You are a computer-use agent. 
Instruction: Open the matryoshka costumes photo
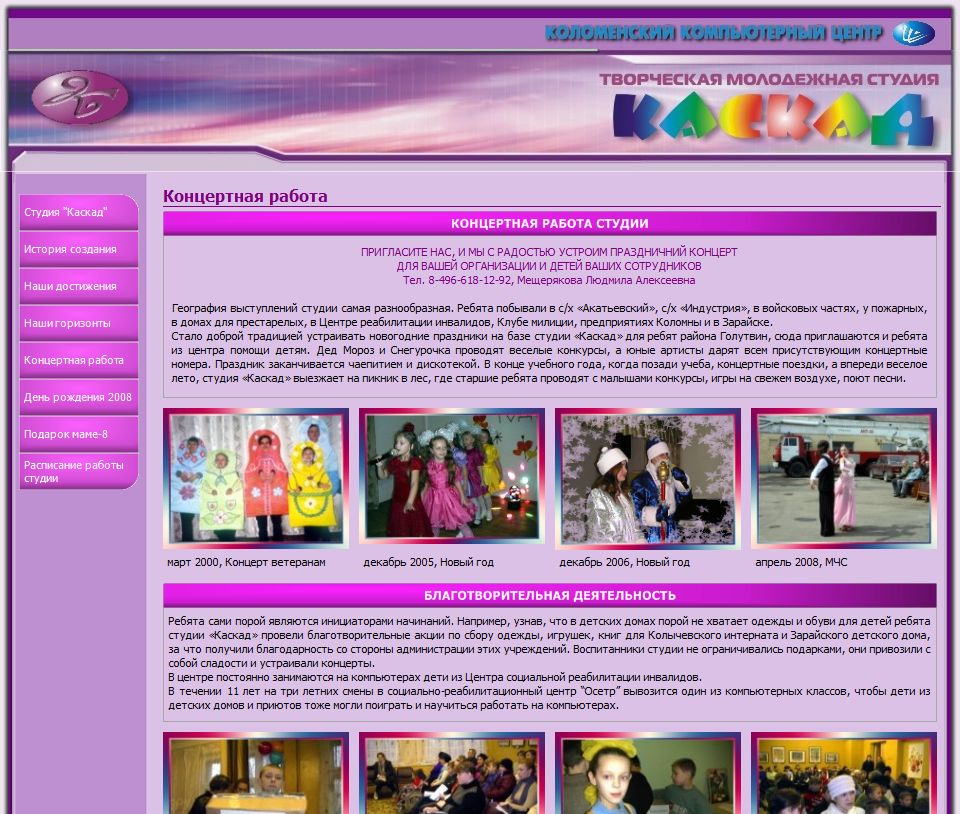(x=256, y=479)
